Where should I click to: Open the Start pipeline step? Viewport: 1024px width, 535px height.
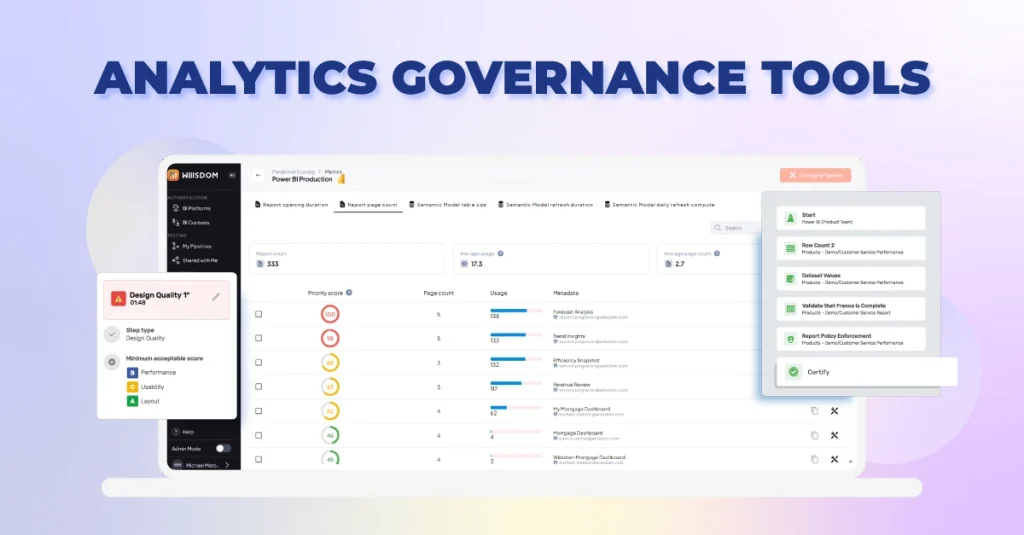tap(851, 218)
